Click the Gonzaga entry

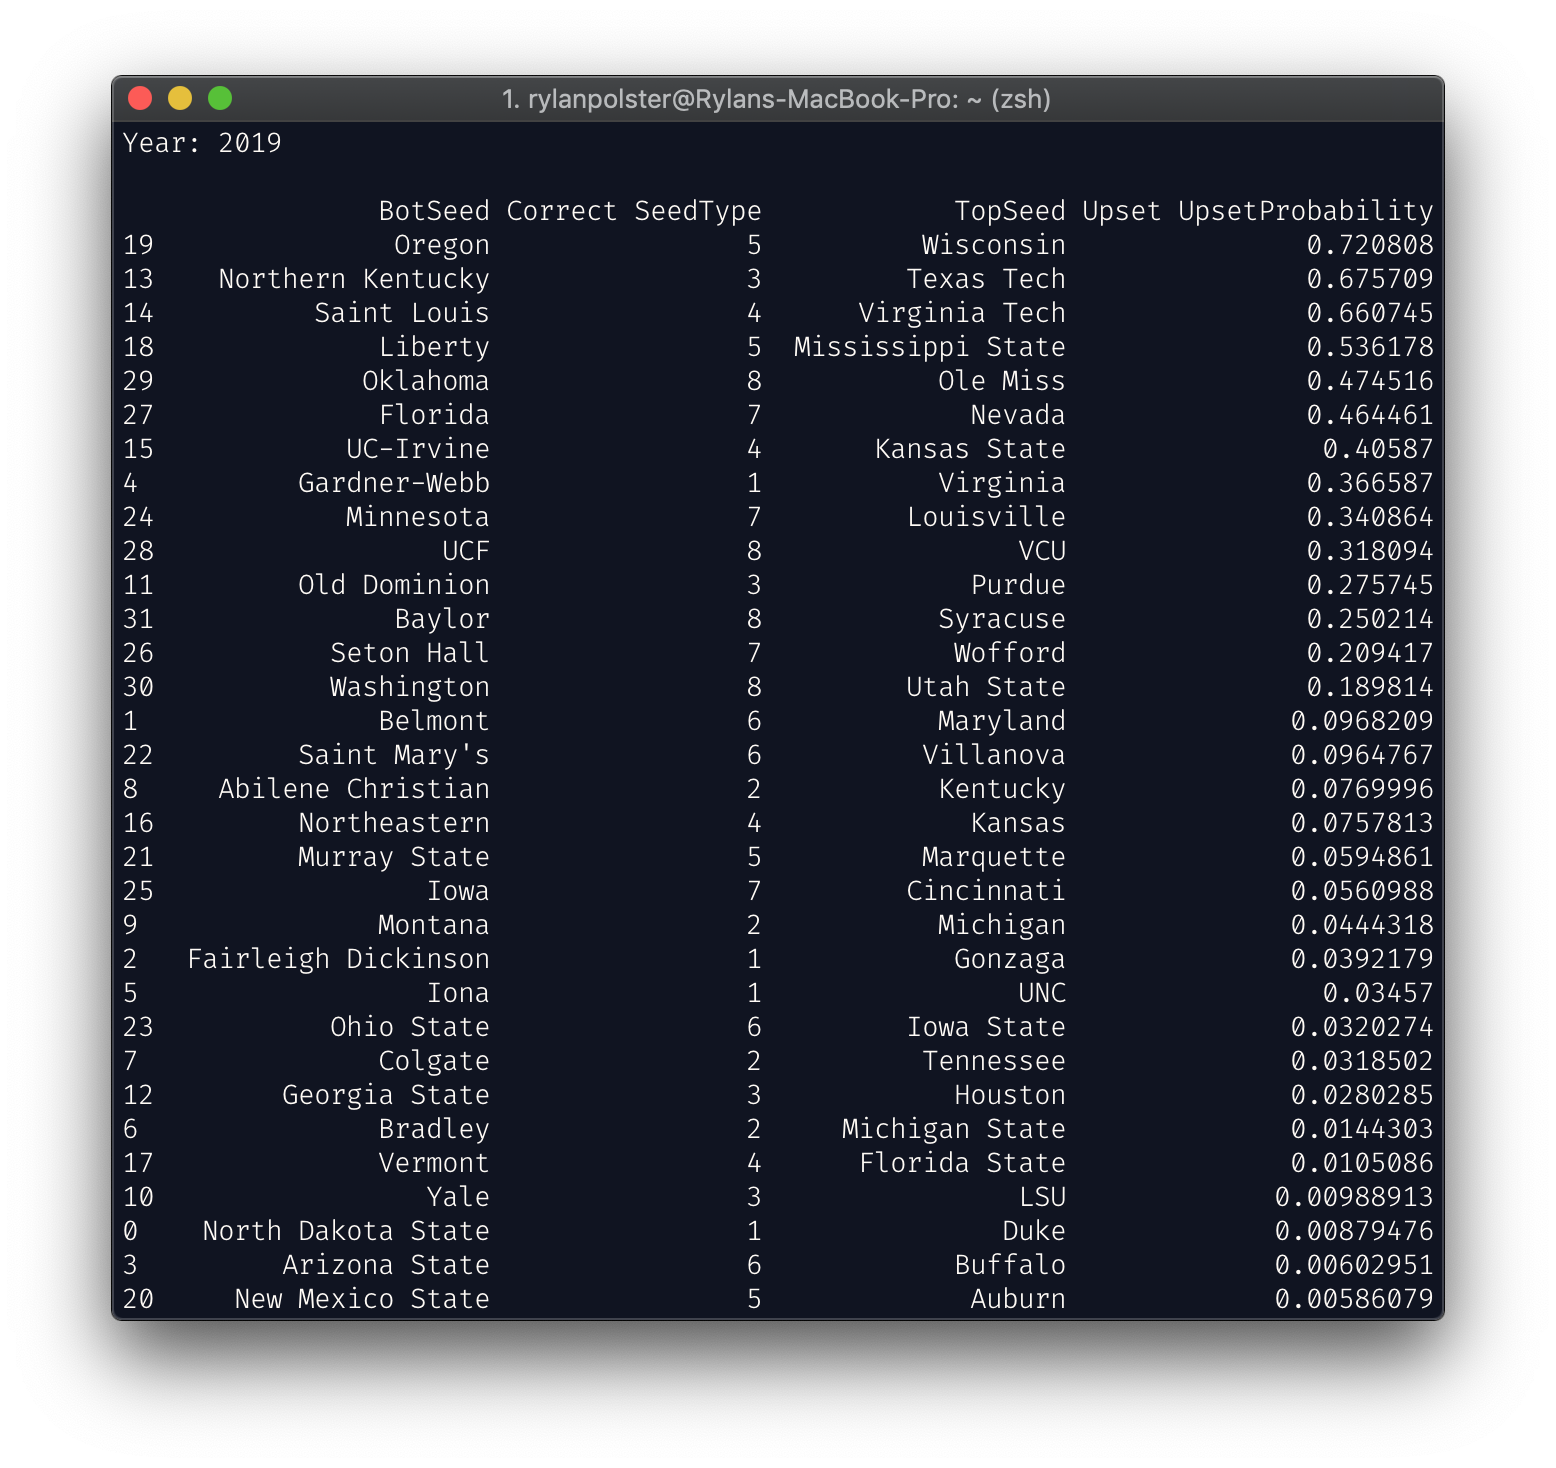pyautogui.click(x=1010, y=959)
